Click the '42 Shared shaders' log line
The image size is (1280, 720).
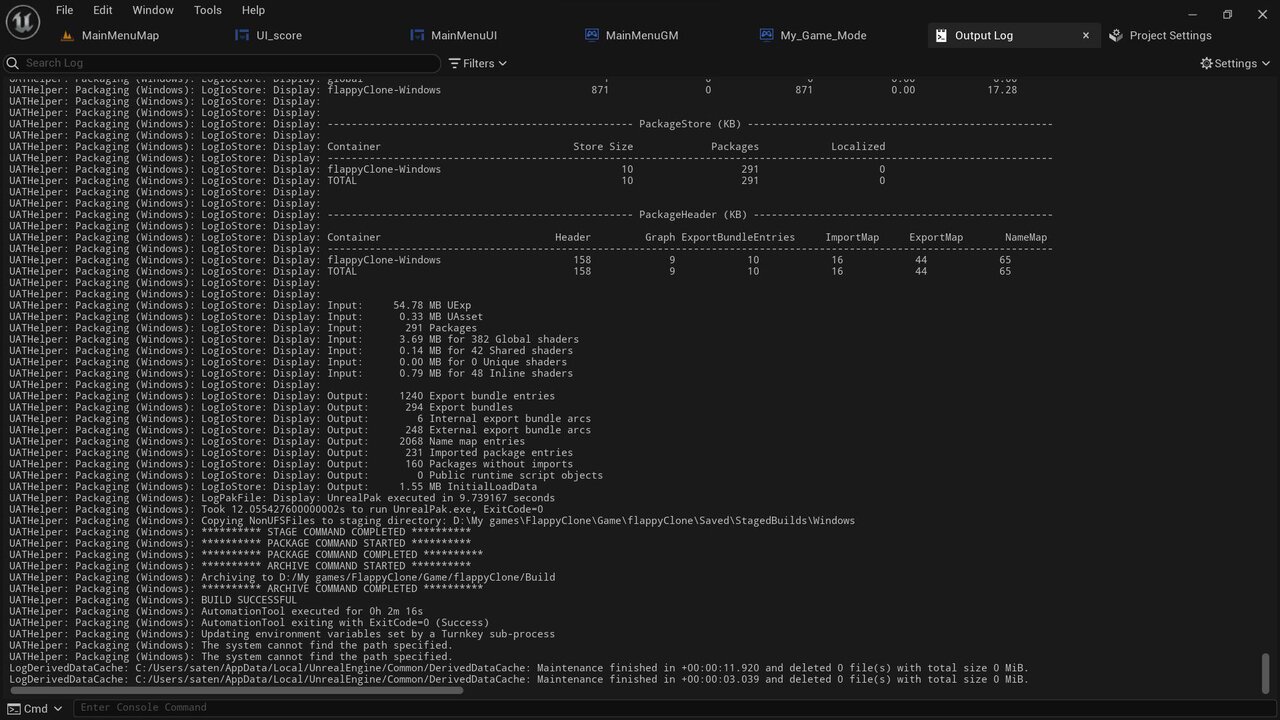(x=291, y=351)
